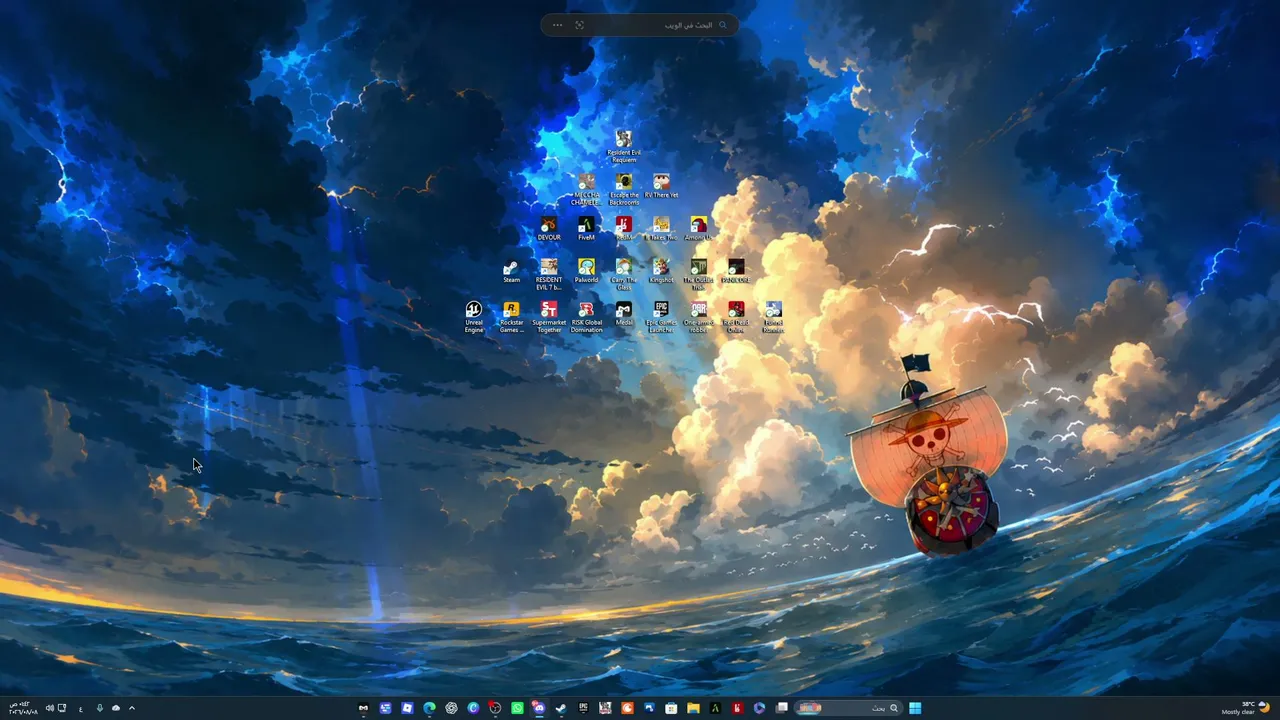This screenshot has width=1280, height=720.
Task: Click the magnifier icon in top search bar
Action: pyautogui.click(x=723, y=25)
